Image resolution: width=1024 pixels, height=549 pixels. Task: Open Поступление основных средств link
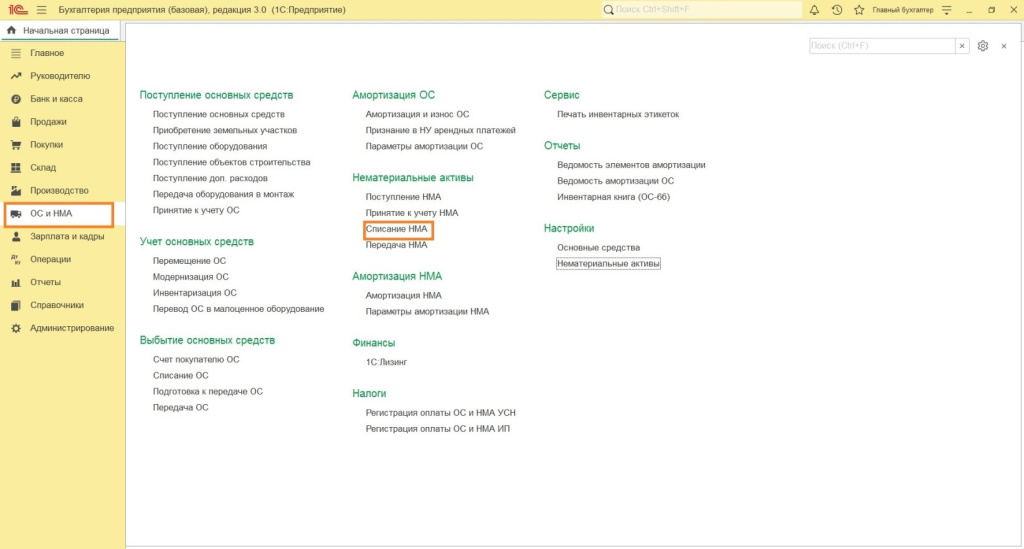click(x=218, y=114)
